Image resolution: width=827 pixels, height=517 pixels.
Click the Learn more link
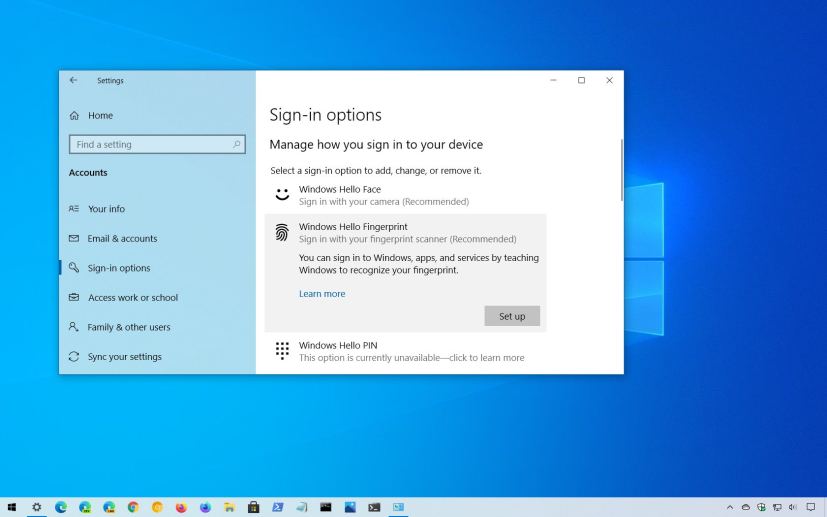(x=322, y=294)
